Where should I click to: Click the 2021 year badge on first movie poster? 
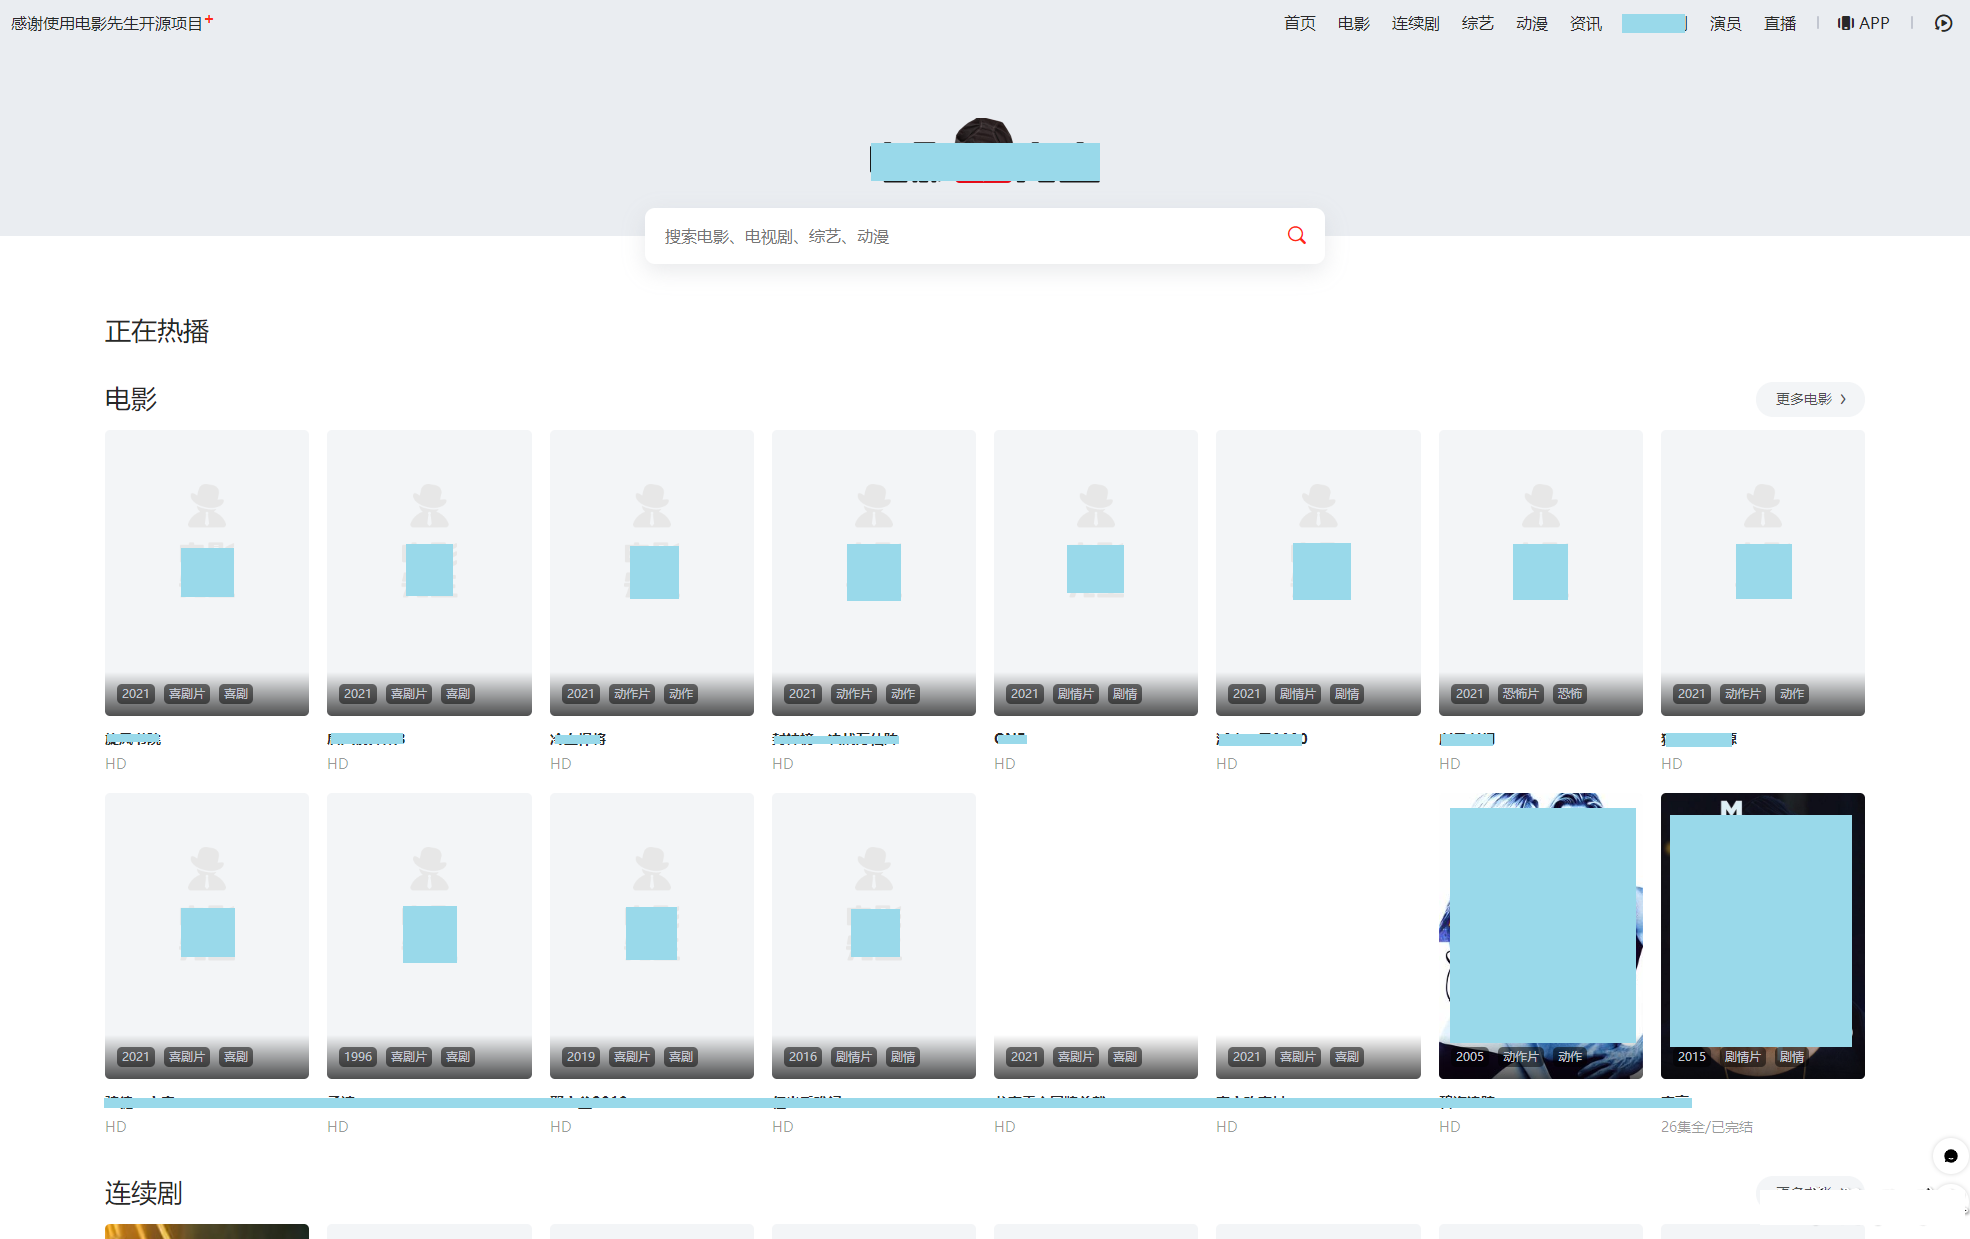pyautogui.click(x=135, y=693)
